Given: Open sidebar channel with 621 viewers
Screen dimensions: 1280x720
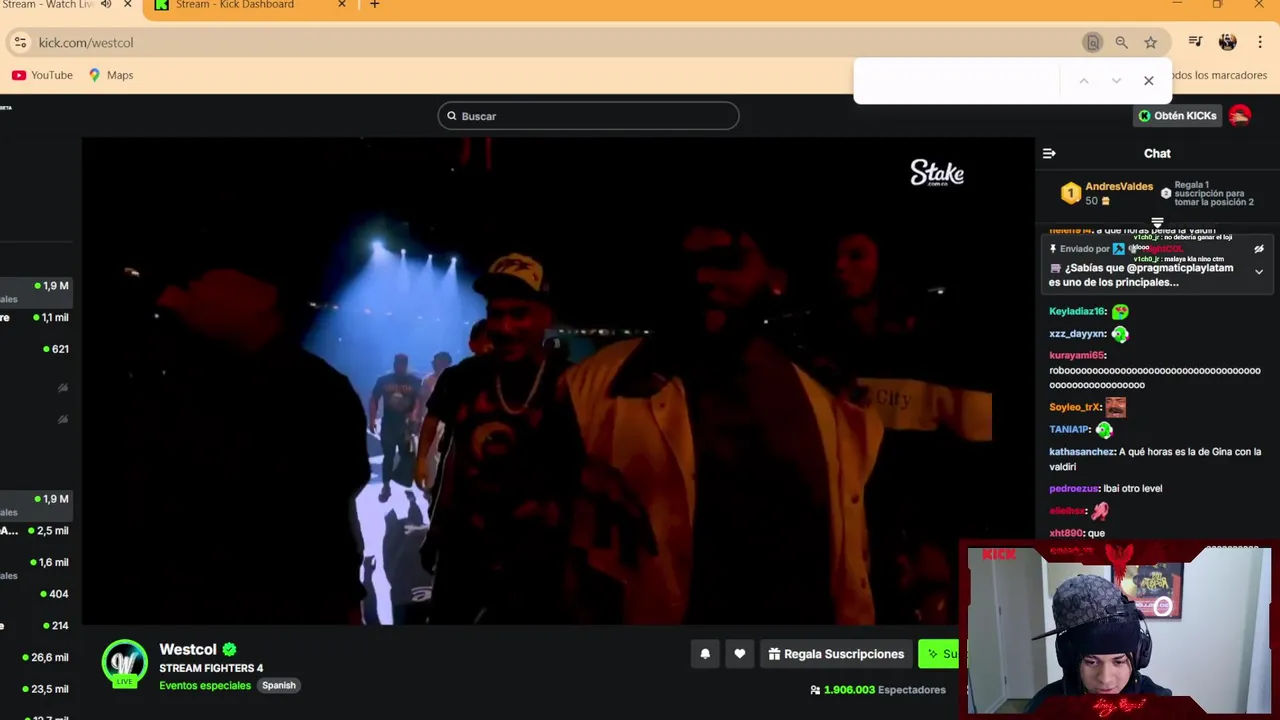Looking at the screenshot, I should pyautogui.click(x=34, y=349).
